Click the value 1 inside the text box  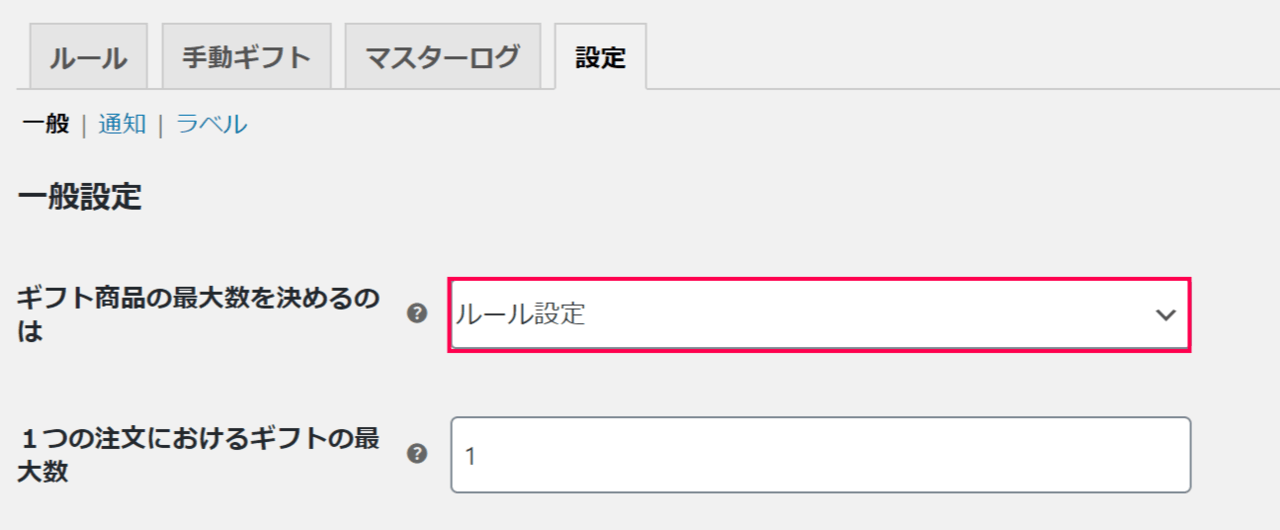click(471, 456)
